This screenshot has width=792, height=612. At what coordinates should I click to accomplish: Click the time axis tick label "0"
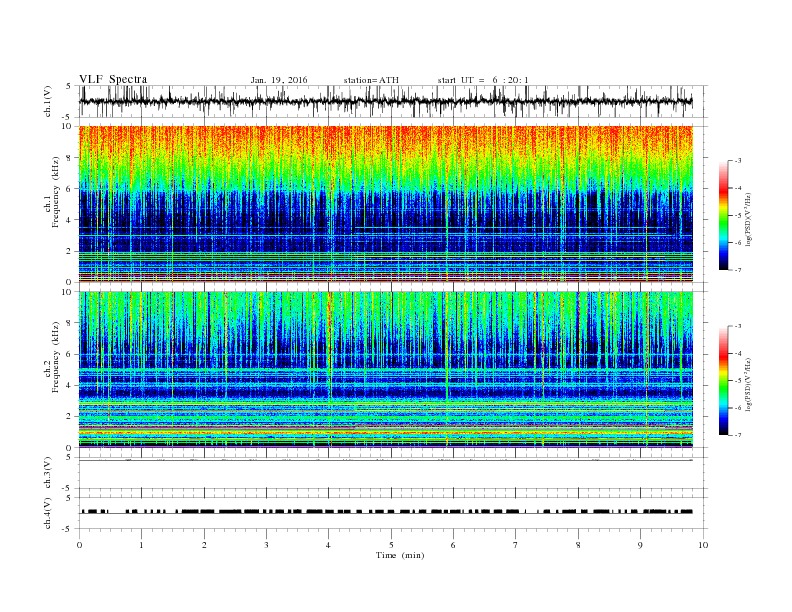point(79,545)
